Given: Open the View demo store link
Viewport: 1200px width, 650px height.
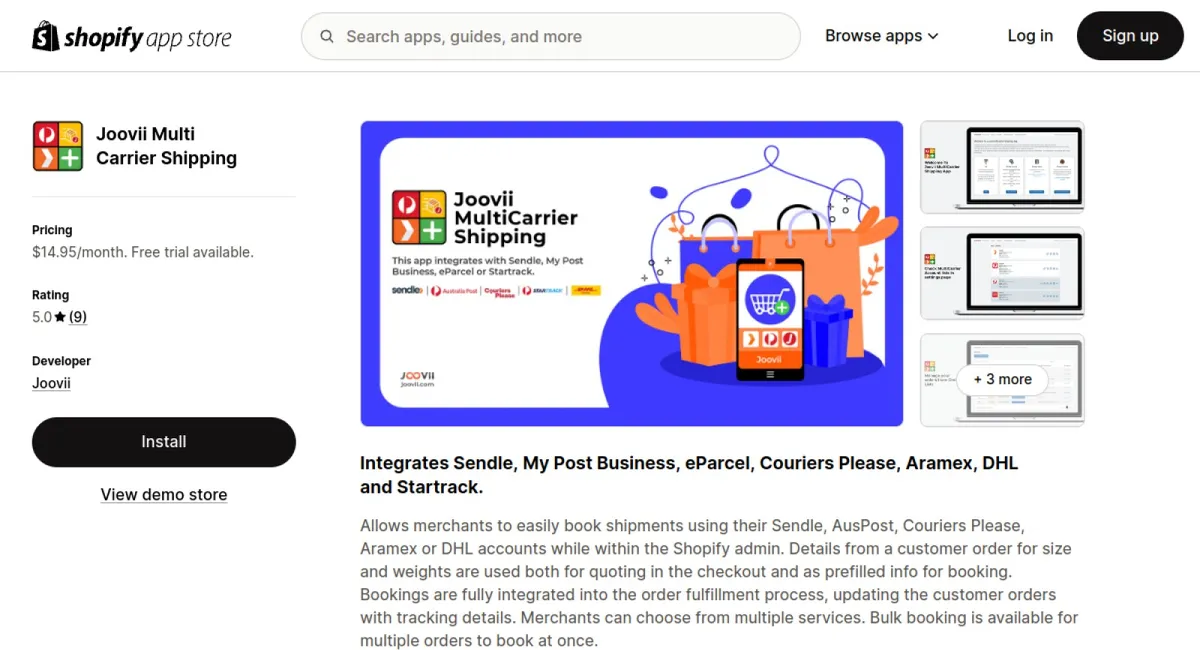Looking at the screenshot, I should (164, 495).
